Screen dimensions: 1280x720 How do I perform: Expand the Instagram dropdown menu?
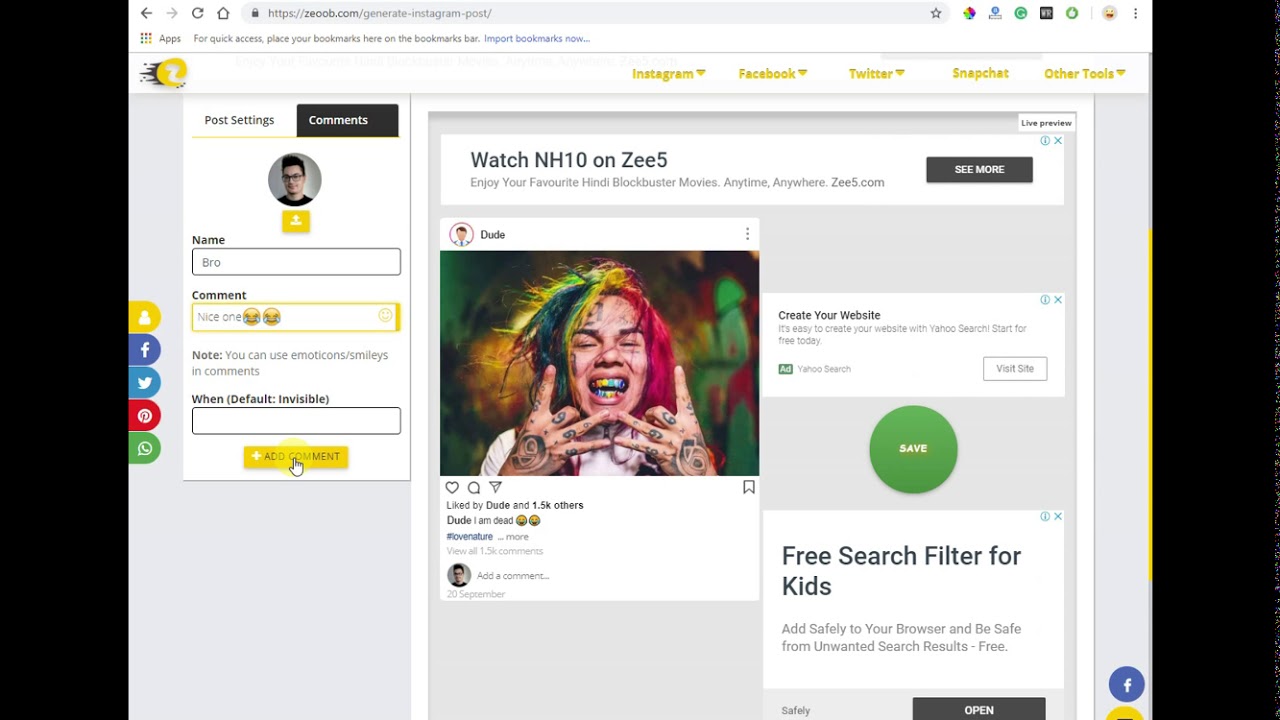pos(668,73)
